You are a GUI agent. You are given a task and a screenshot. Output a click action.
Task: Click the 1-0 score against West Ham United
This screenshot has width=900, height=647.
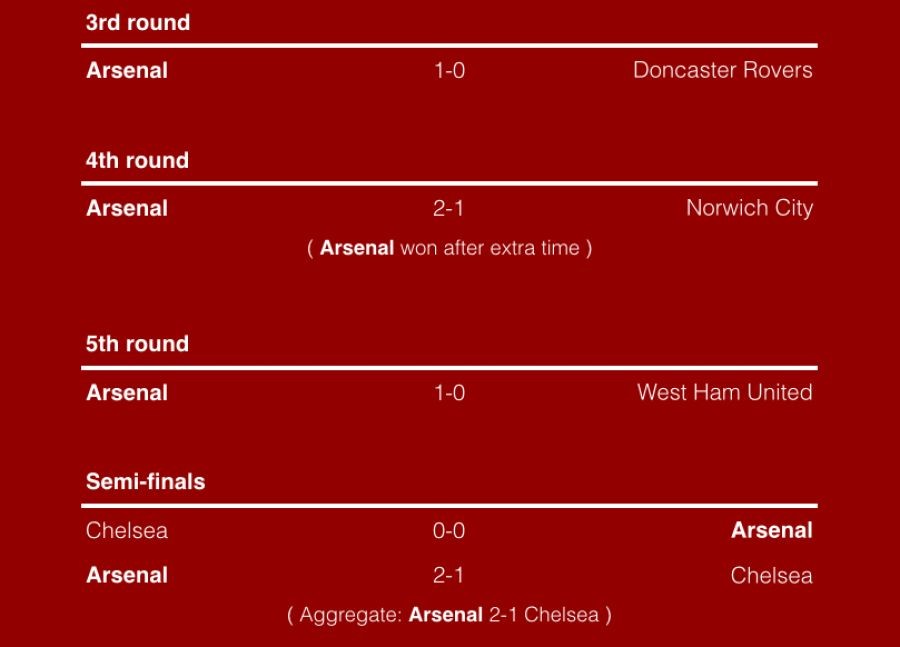449,393
